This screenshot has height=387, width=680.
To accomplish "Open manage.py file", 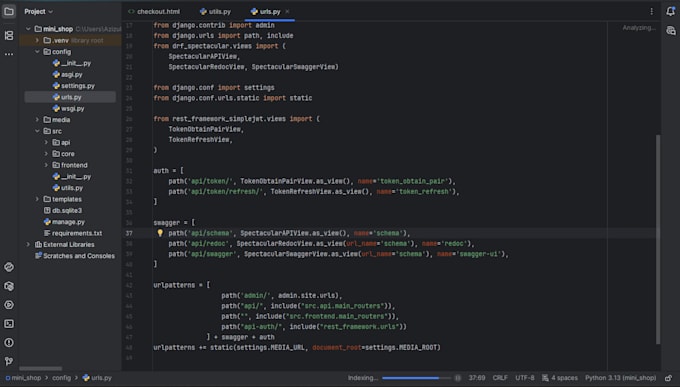I will click(64, 222).
